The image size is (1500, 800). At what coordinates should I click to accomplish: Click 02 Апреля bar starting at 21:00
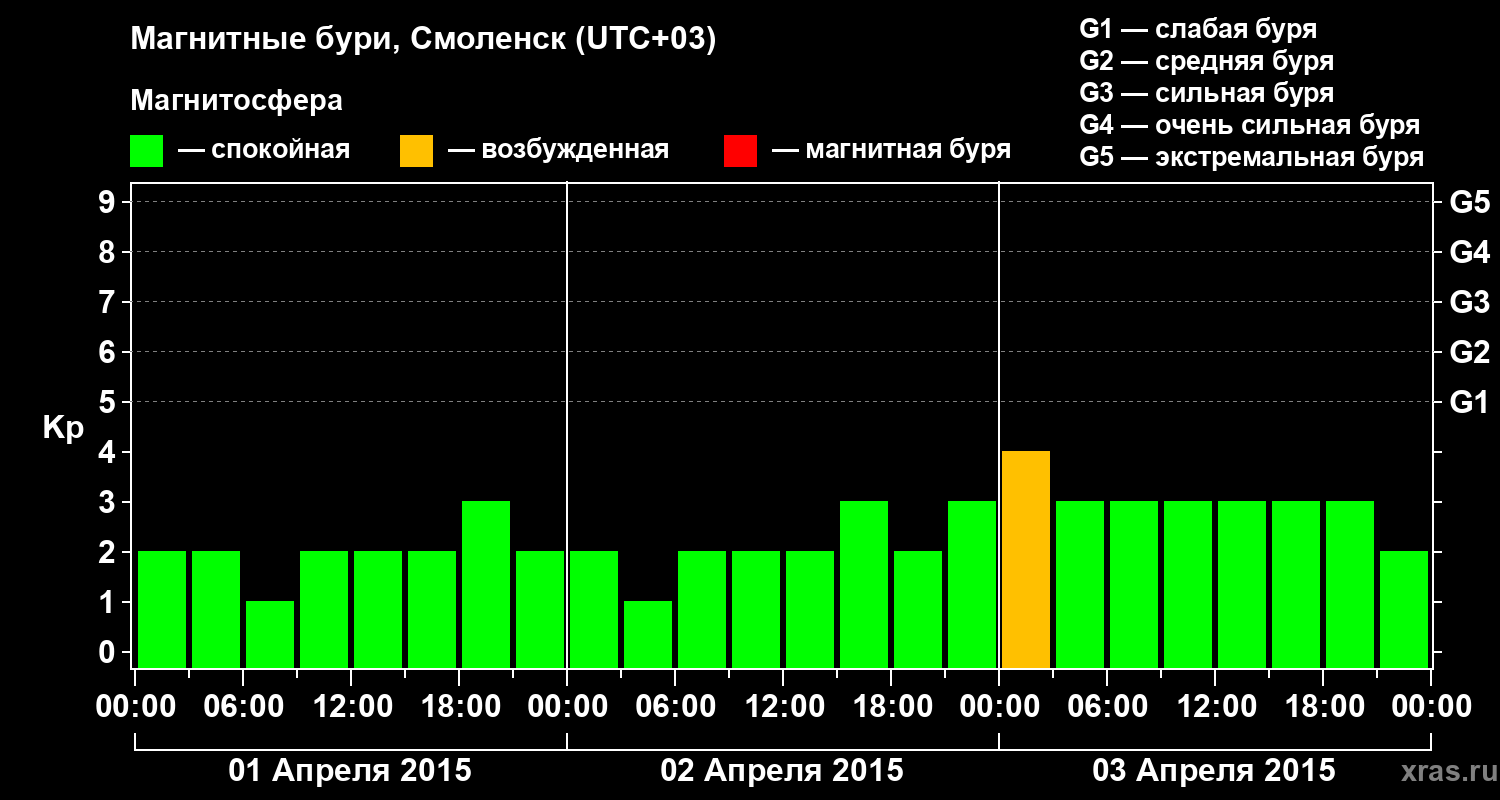pyautogui.click(x=972, y=584)
